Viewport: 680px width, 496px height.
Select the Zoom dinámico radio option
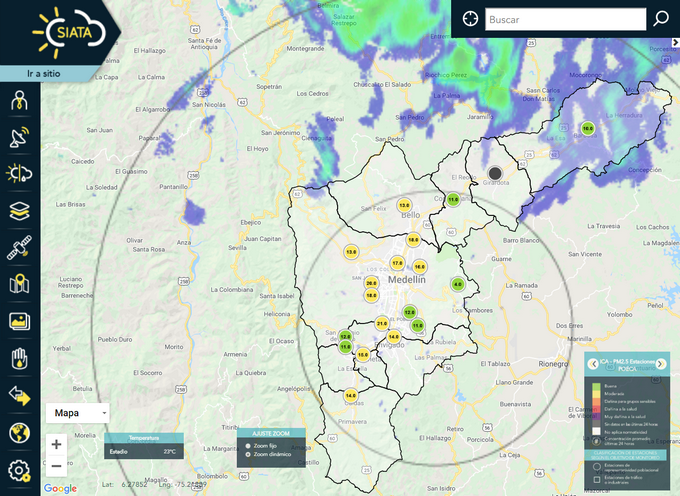[x=247, y=454]
